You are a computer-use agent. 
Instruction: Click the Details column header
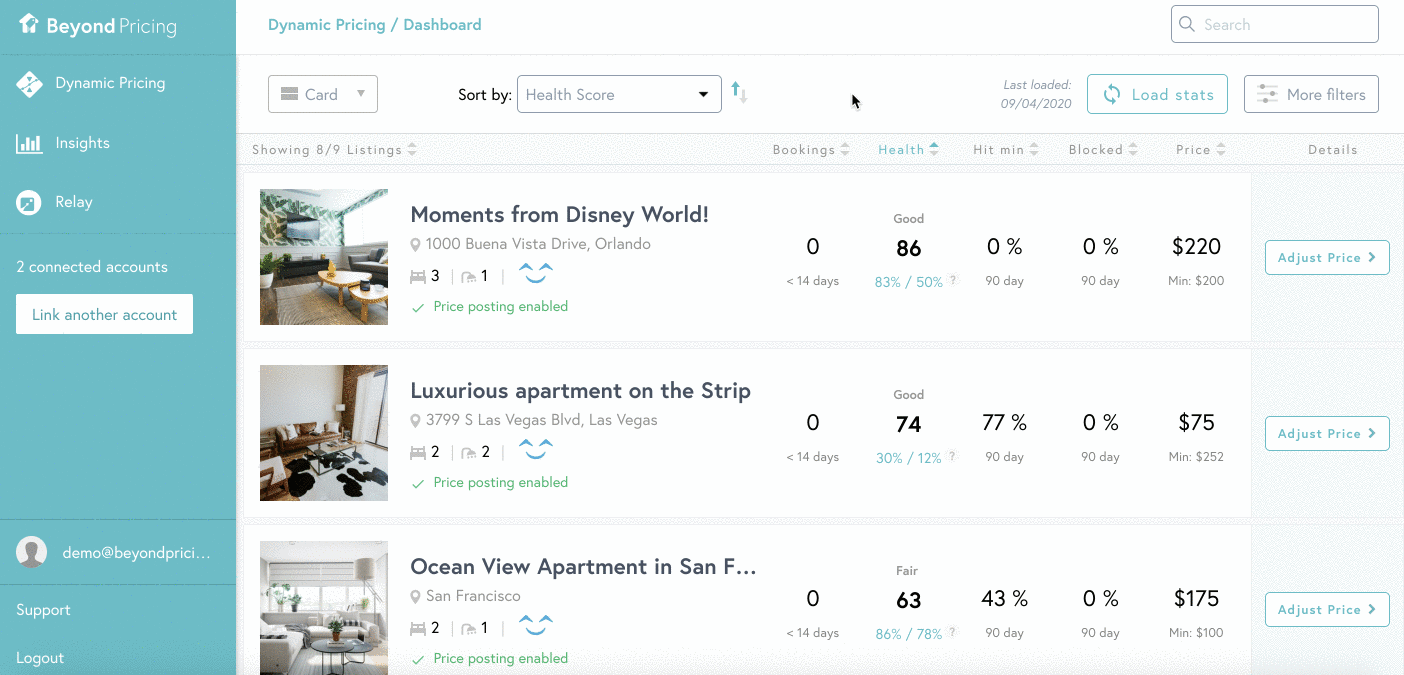pyautogui.click(x=1332, y=150)
